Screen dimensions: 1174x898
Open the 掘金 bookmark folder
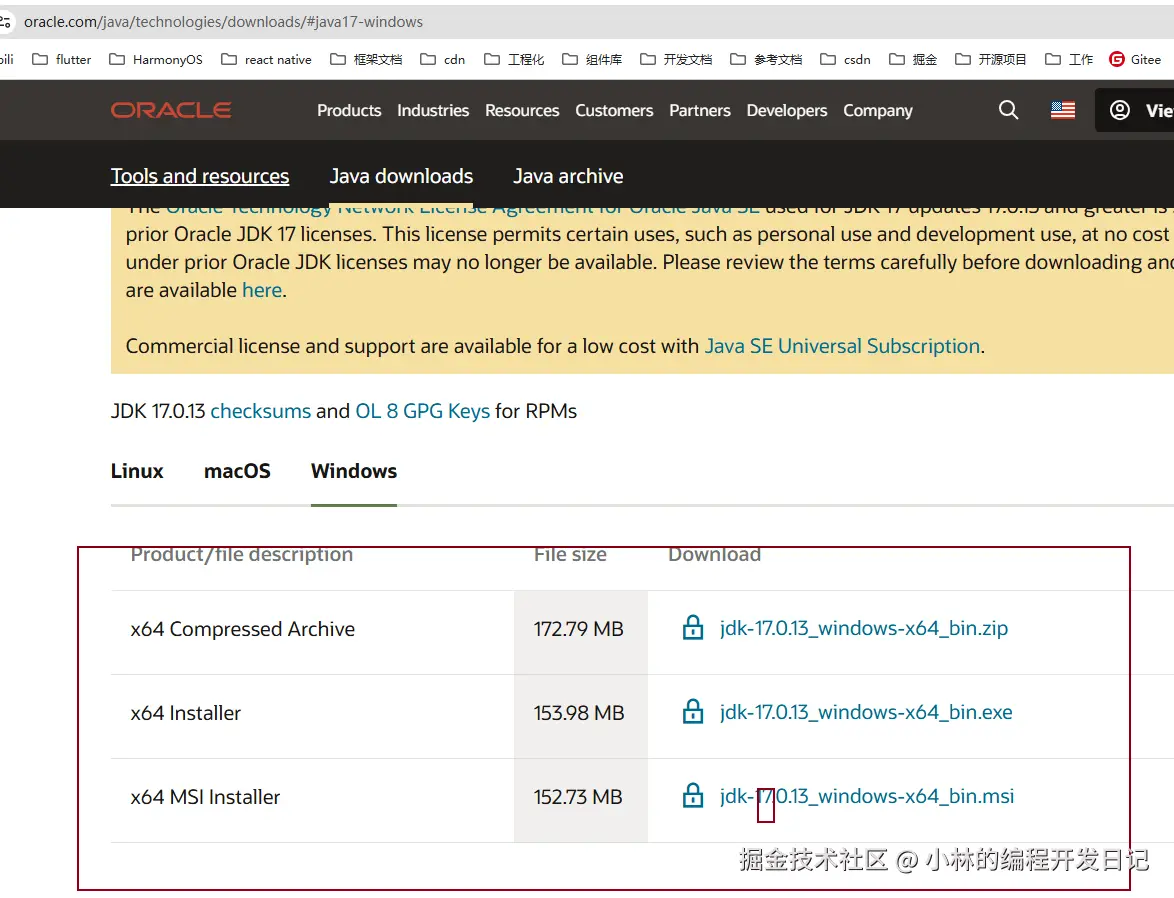point(913,59)
